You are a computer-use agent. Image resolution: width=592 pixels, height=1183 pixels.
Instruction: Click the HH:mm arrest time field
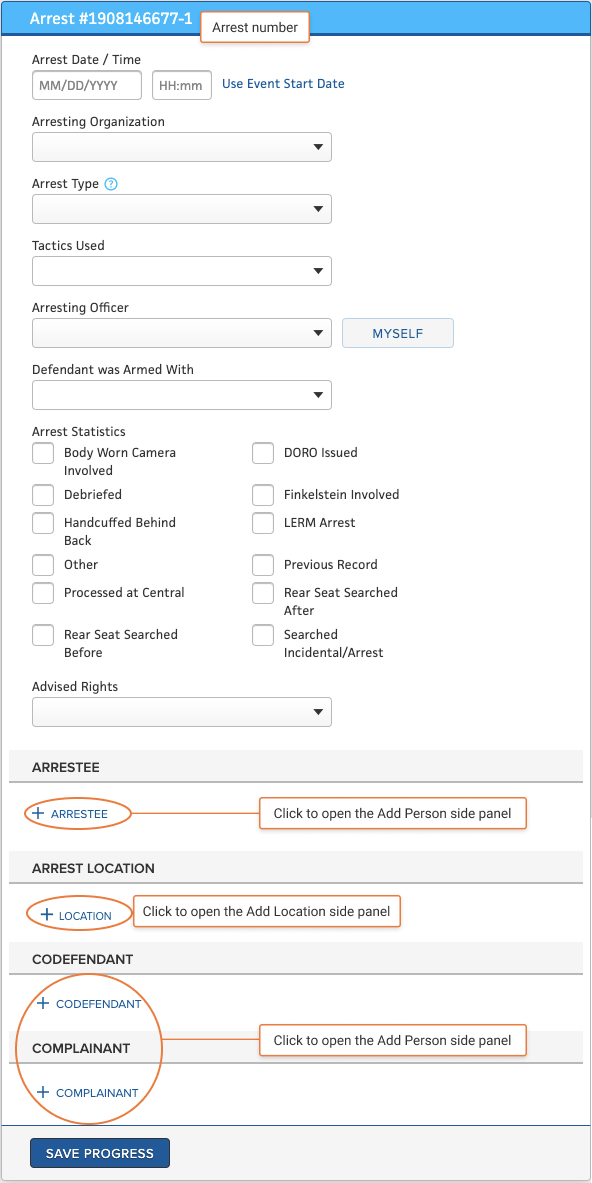click(181, 85)
